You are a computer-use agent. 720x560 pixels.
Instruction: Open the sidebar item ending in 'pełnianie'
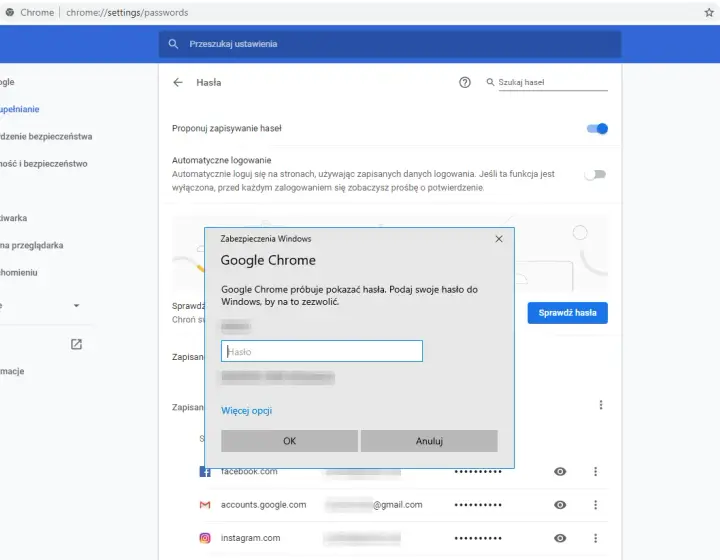(20, 109)
